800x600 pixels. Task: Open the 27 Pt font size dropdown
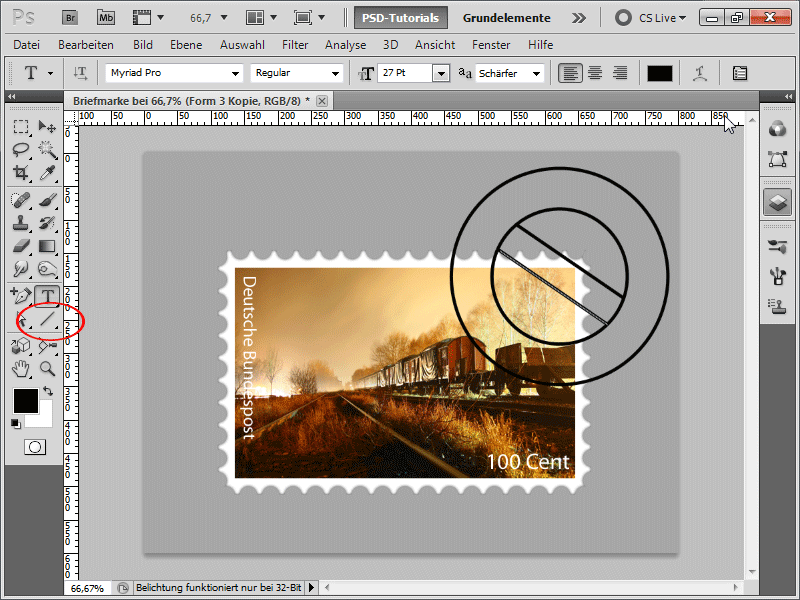pos(441,73)
